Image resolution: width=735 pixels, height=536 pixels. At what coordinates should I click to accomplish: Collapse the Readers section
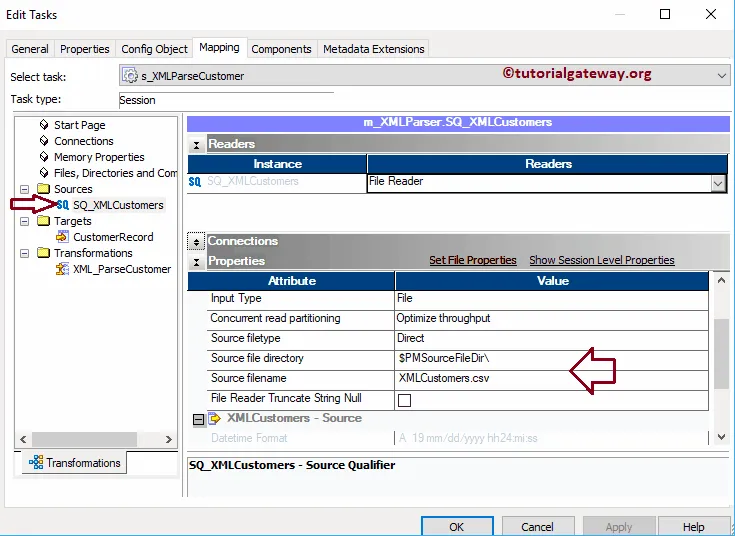coord(196,145)
